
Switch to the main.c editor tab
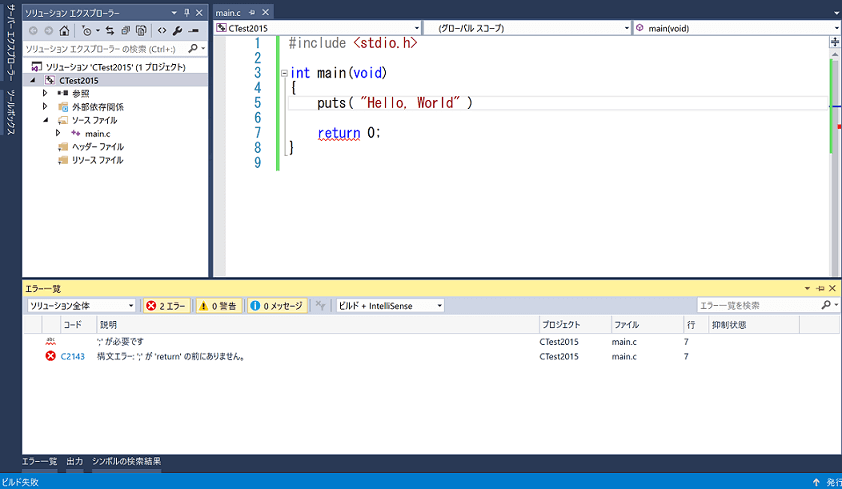[x=228, y=12]
